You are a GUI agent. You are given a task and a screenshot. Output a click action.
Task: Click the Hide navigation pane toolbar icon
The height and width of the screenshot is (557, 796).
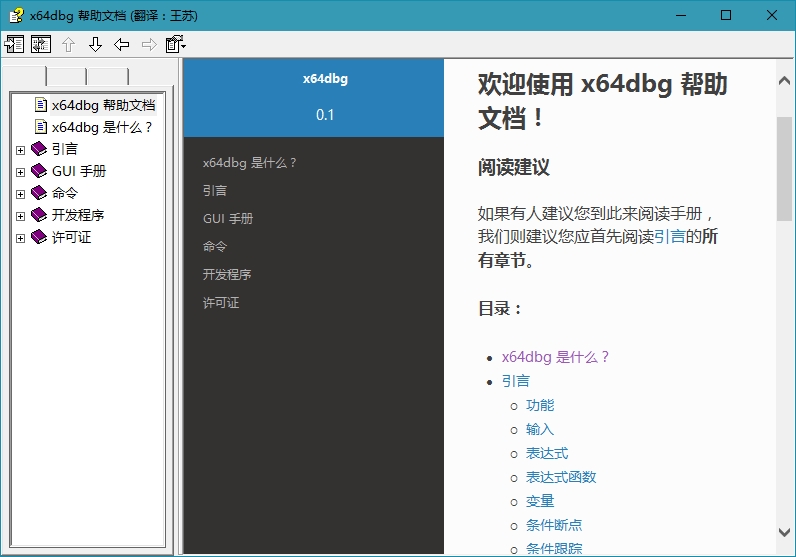pyautogui.click(x=14, y=44)
